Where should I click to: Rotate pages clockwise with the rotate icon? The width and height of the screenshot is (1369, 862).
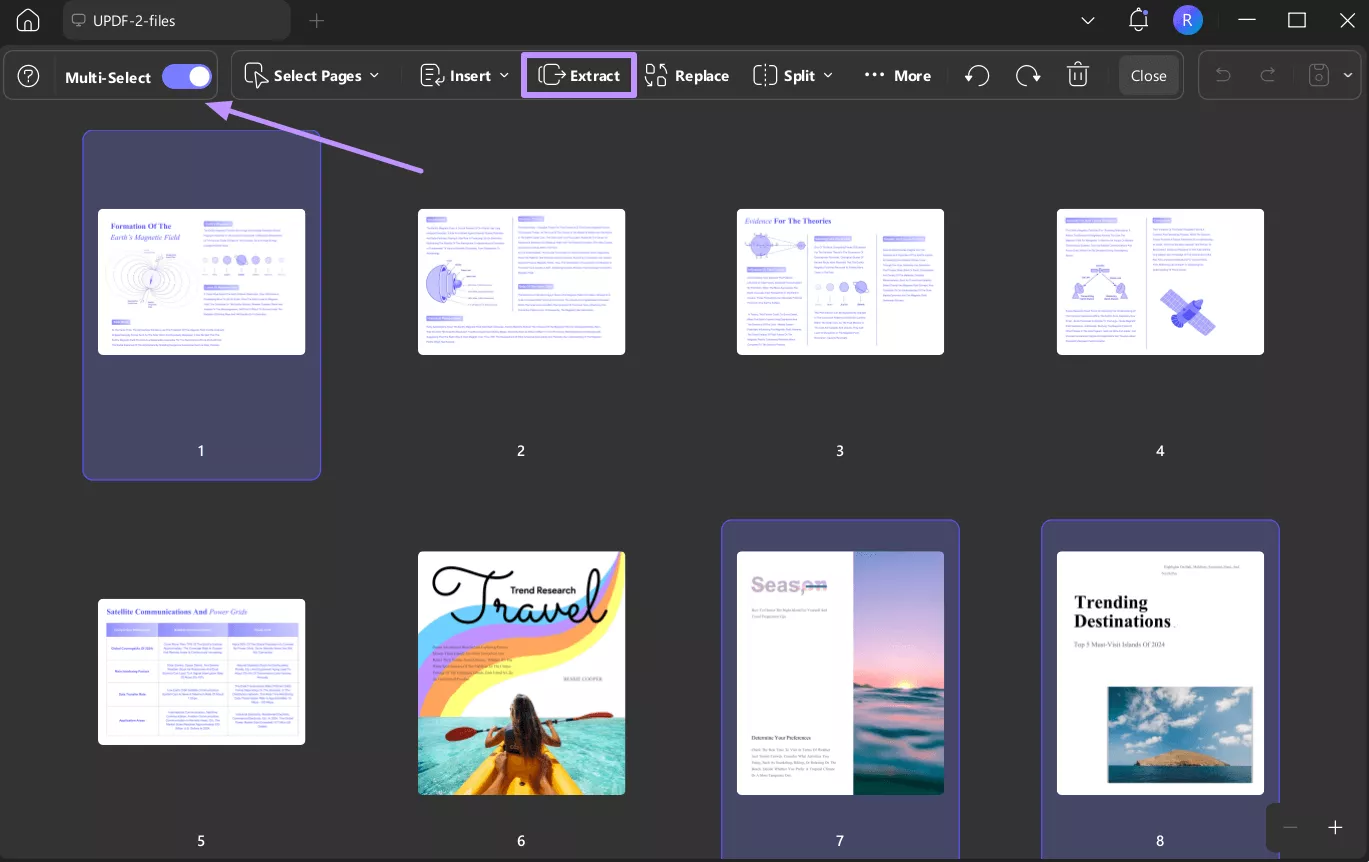tap(1028, 75)
